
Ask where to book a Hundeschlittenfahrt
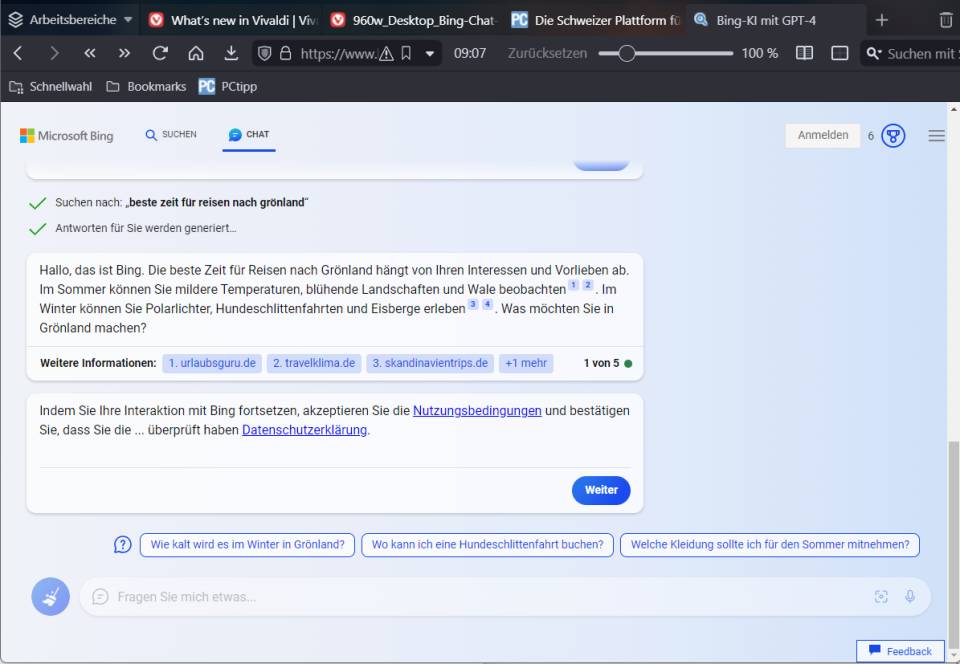[x=487, y=545]
